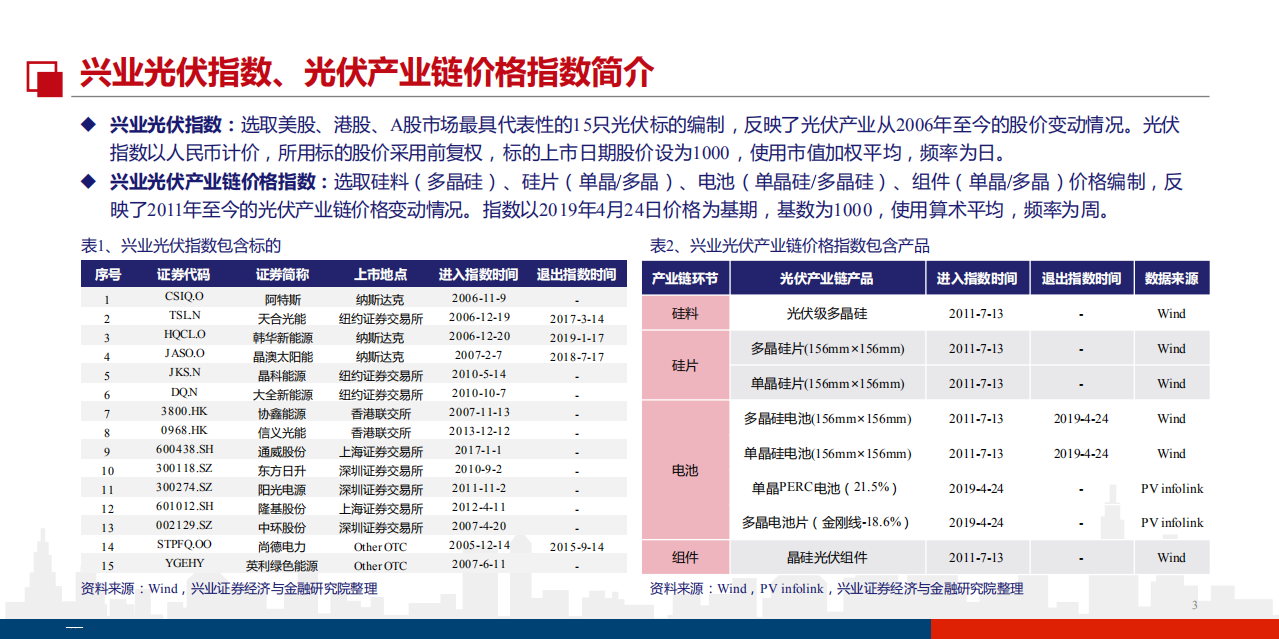Click the 硅料 category cell in Table 2
This screenshot has height=639, width=1279.
(x=684, y=313)
